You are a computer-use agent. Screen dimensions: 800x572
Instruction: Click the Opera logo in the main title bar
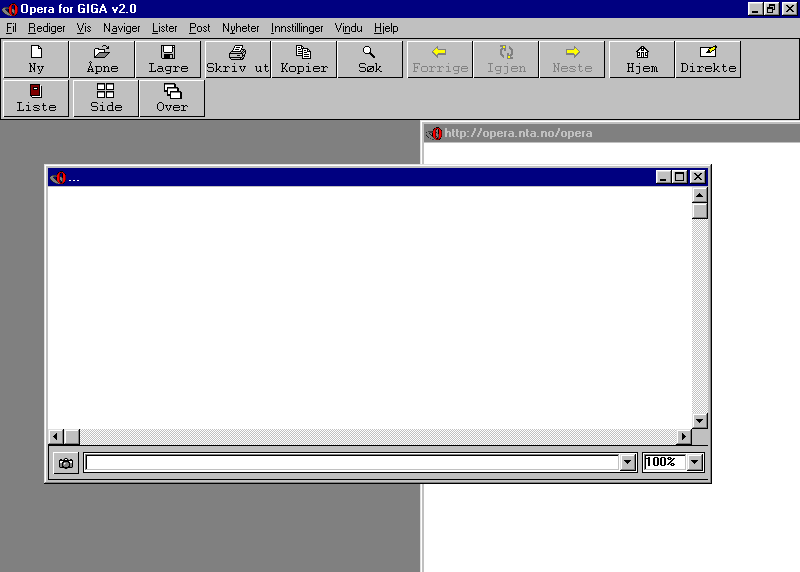[x=10, y=9]
